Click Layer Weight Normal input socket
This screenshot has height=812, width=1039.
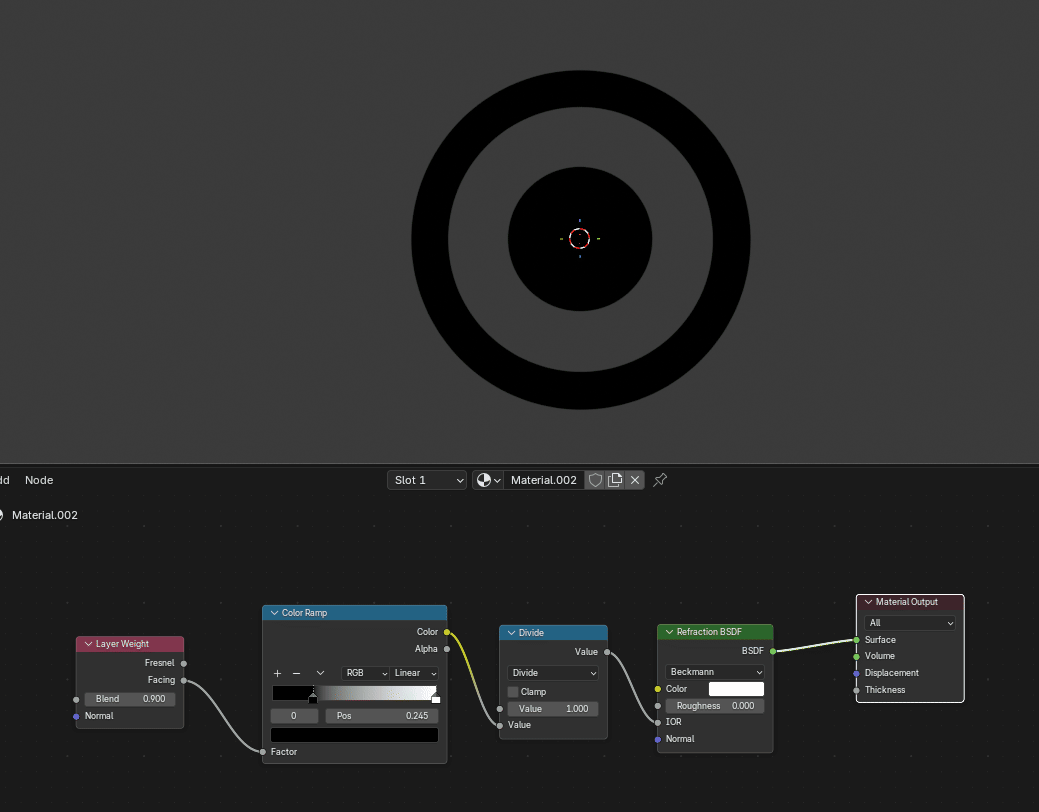pyautogui.click(x=76, y=717)
